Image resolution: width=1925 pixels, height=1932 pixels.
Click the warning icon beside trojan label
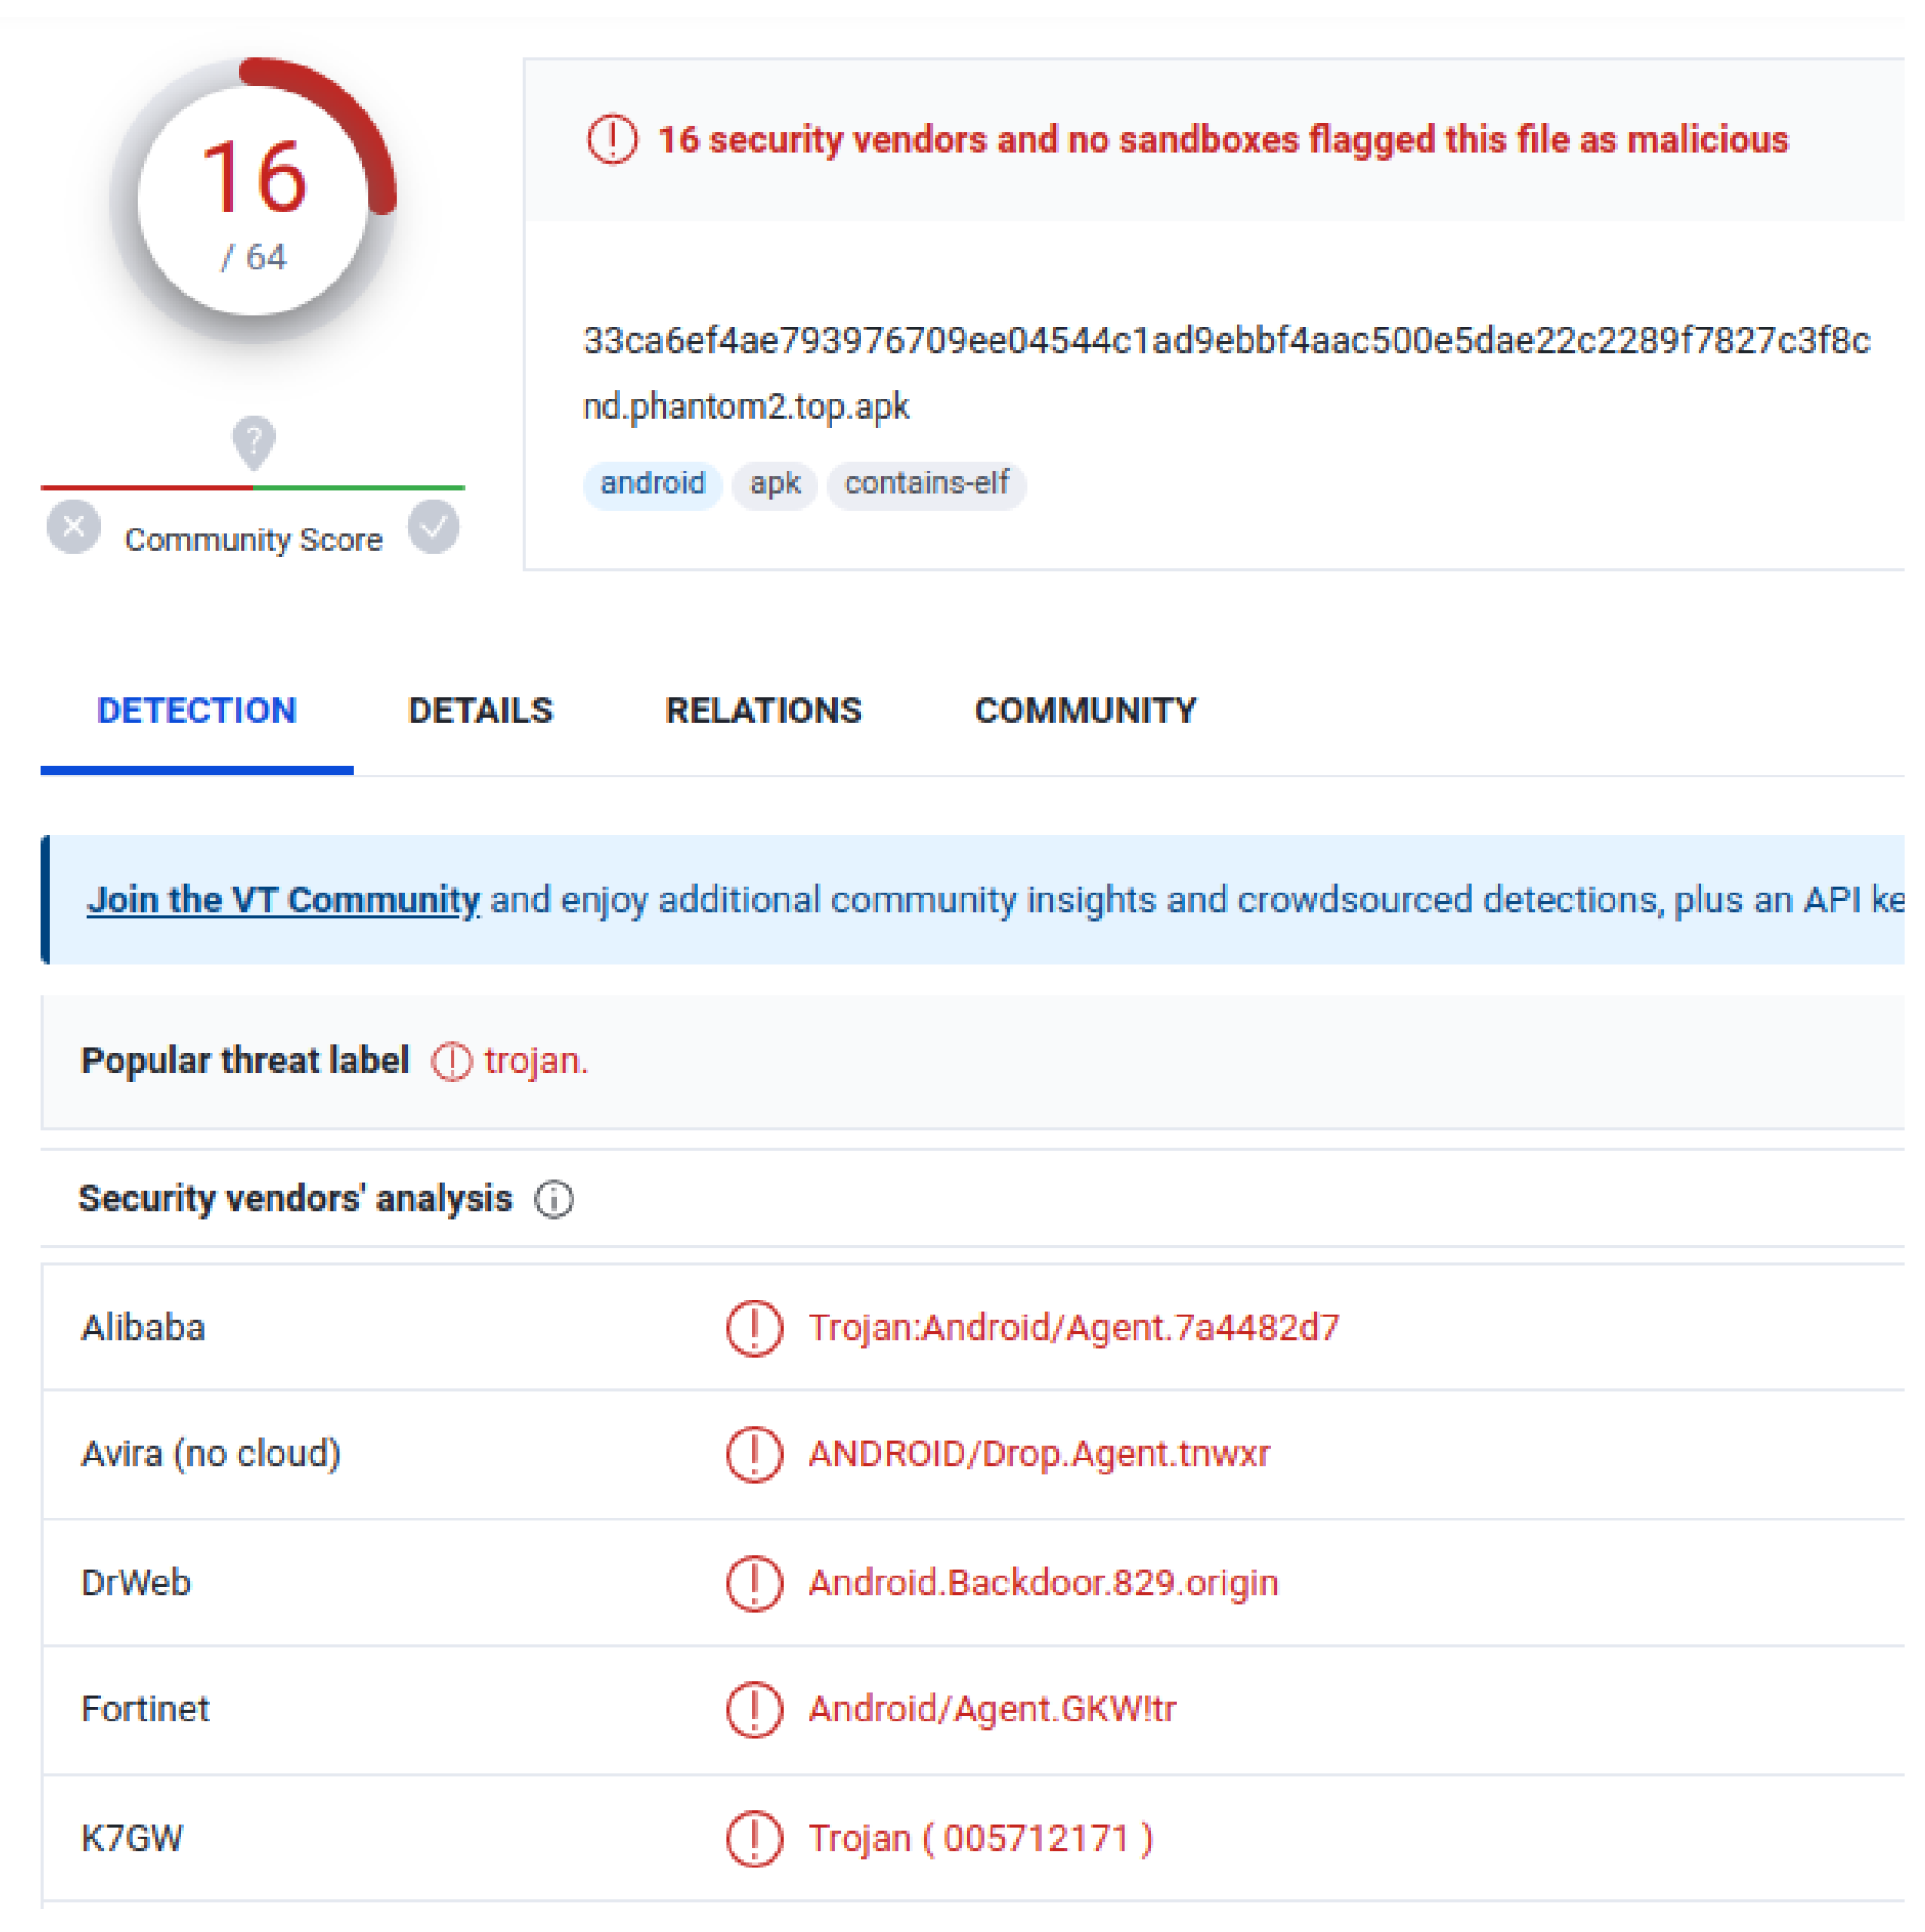click(452, 1062)
